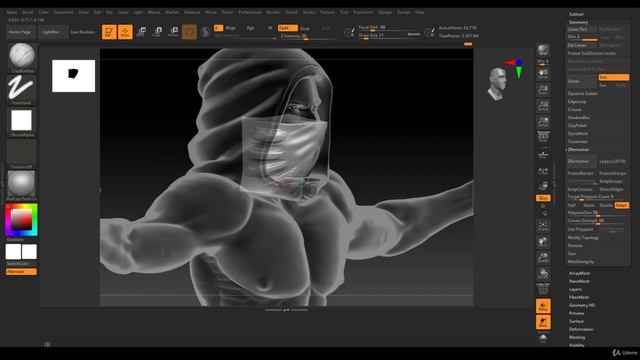Expand the Deformation palette

tap(581, 329)
